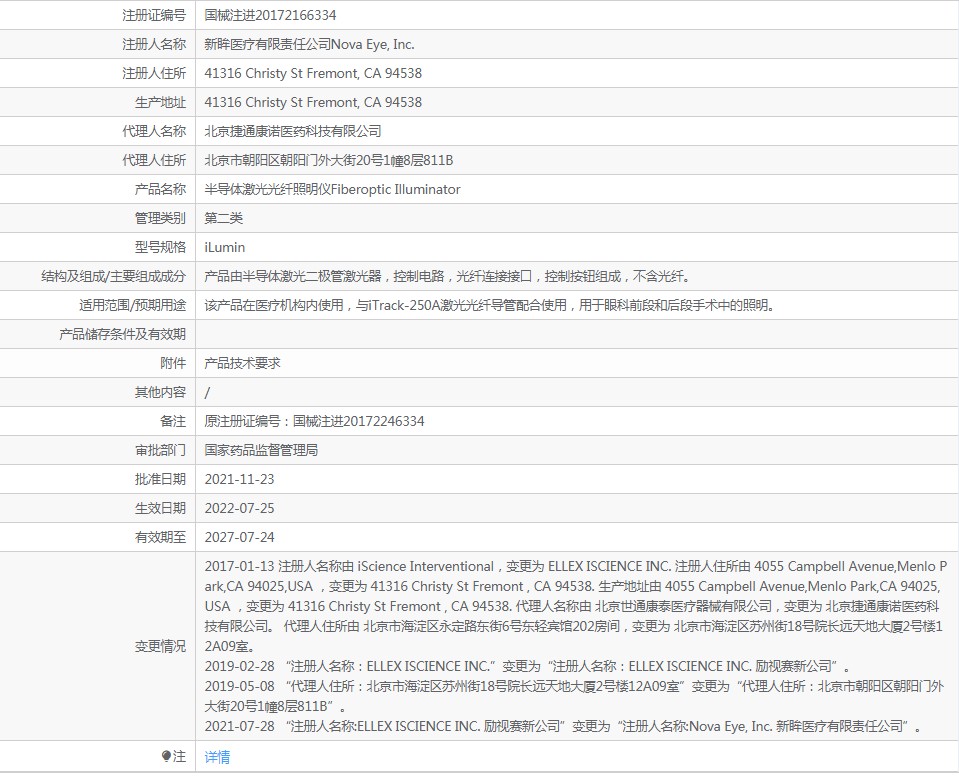Select effective date 2022-07-25

pos(239,508)
